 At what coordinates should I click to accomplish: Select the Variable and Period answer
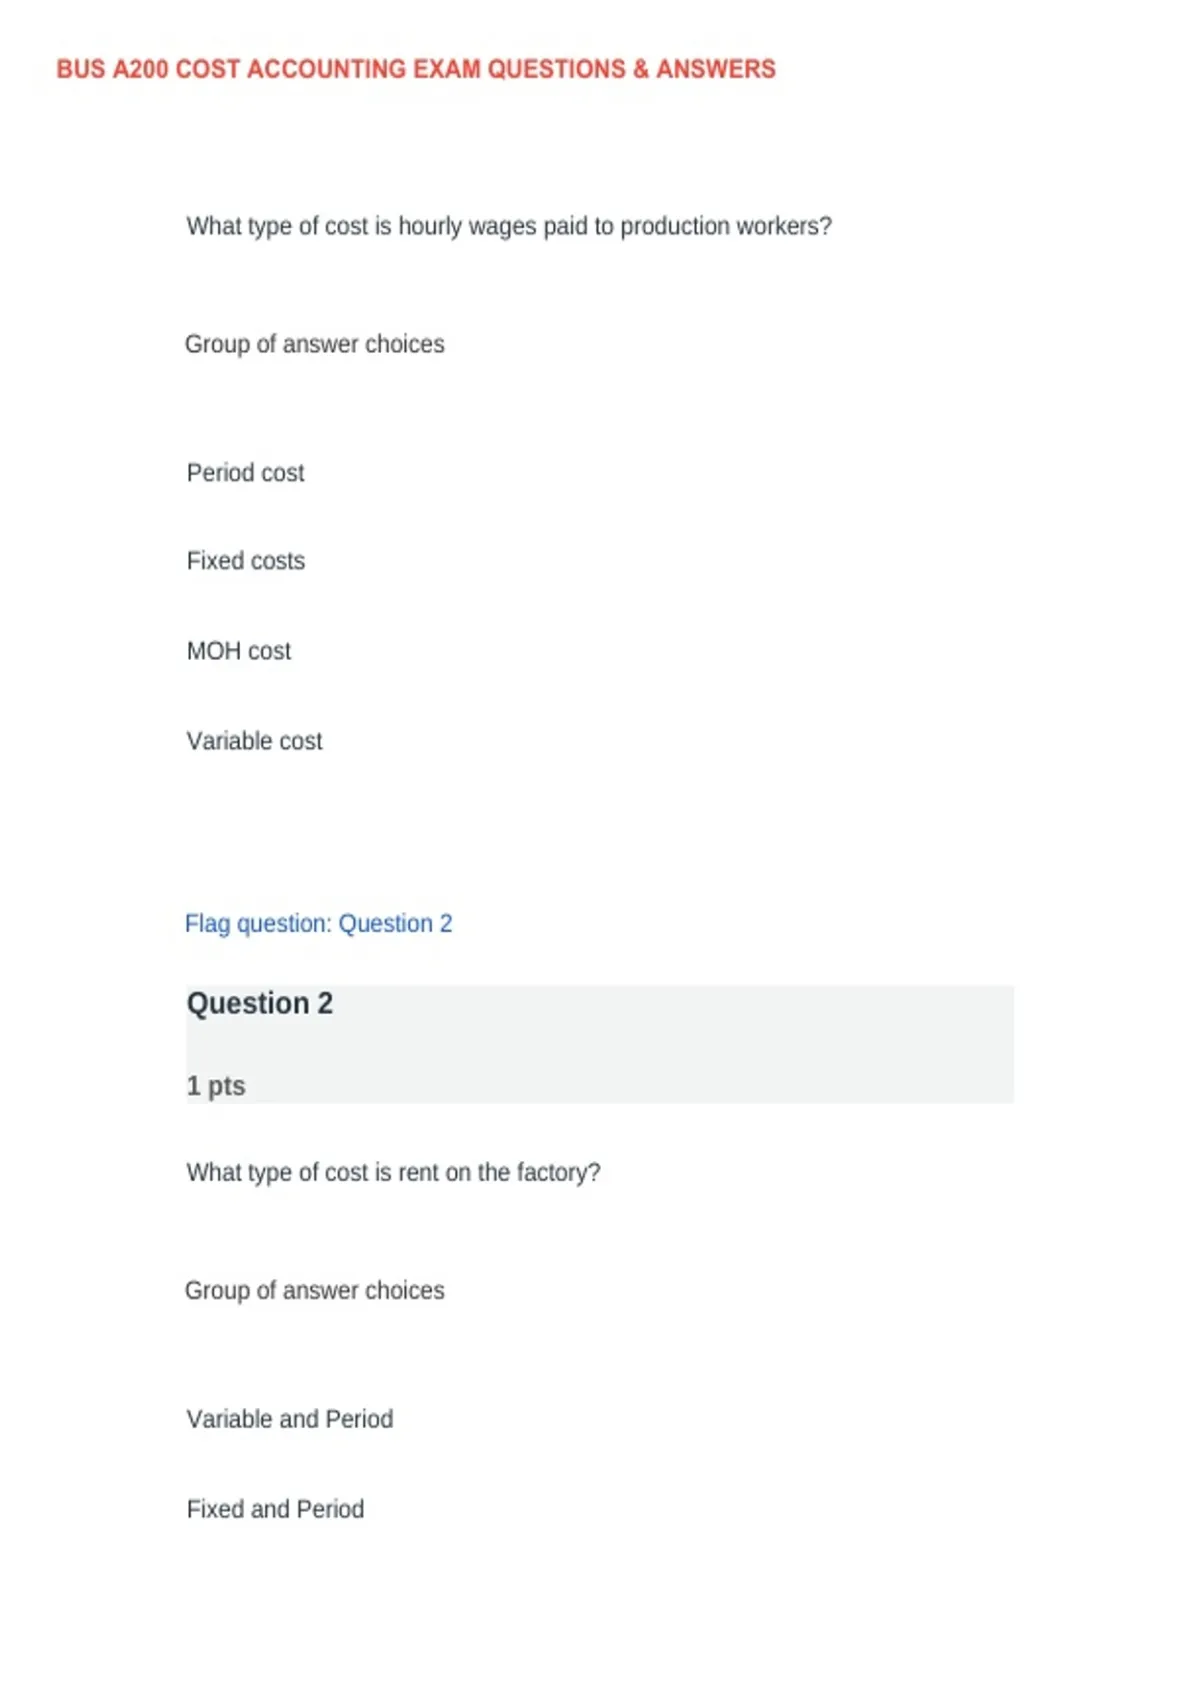(x=289, y=1419)
